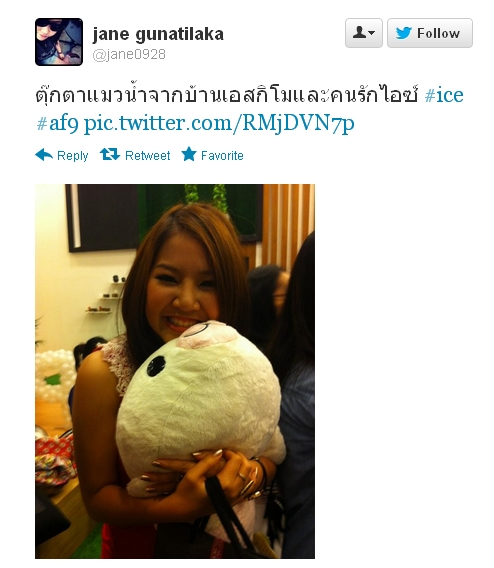This screenshot has width=494, height=568.
Task: Open the #ice hashtag
Action: click(x=444, y=95)
